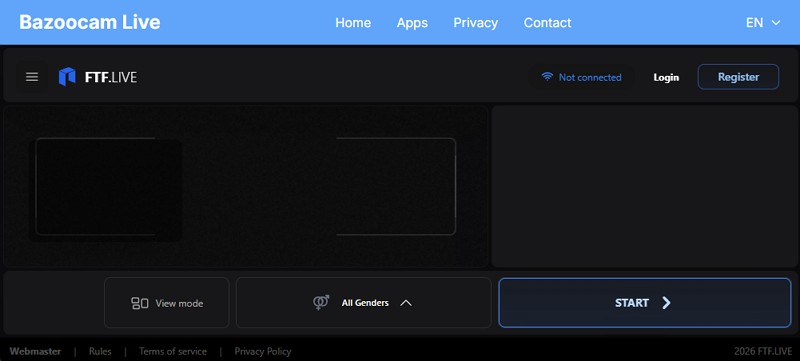Open the Apps navigation item
This screenshot has width=800, height=361.
pos(412,23)
